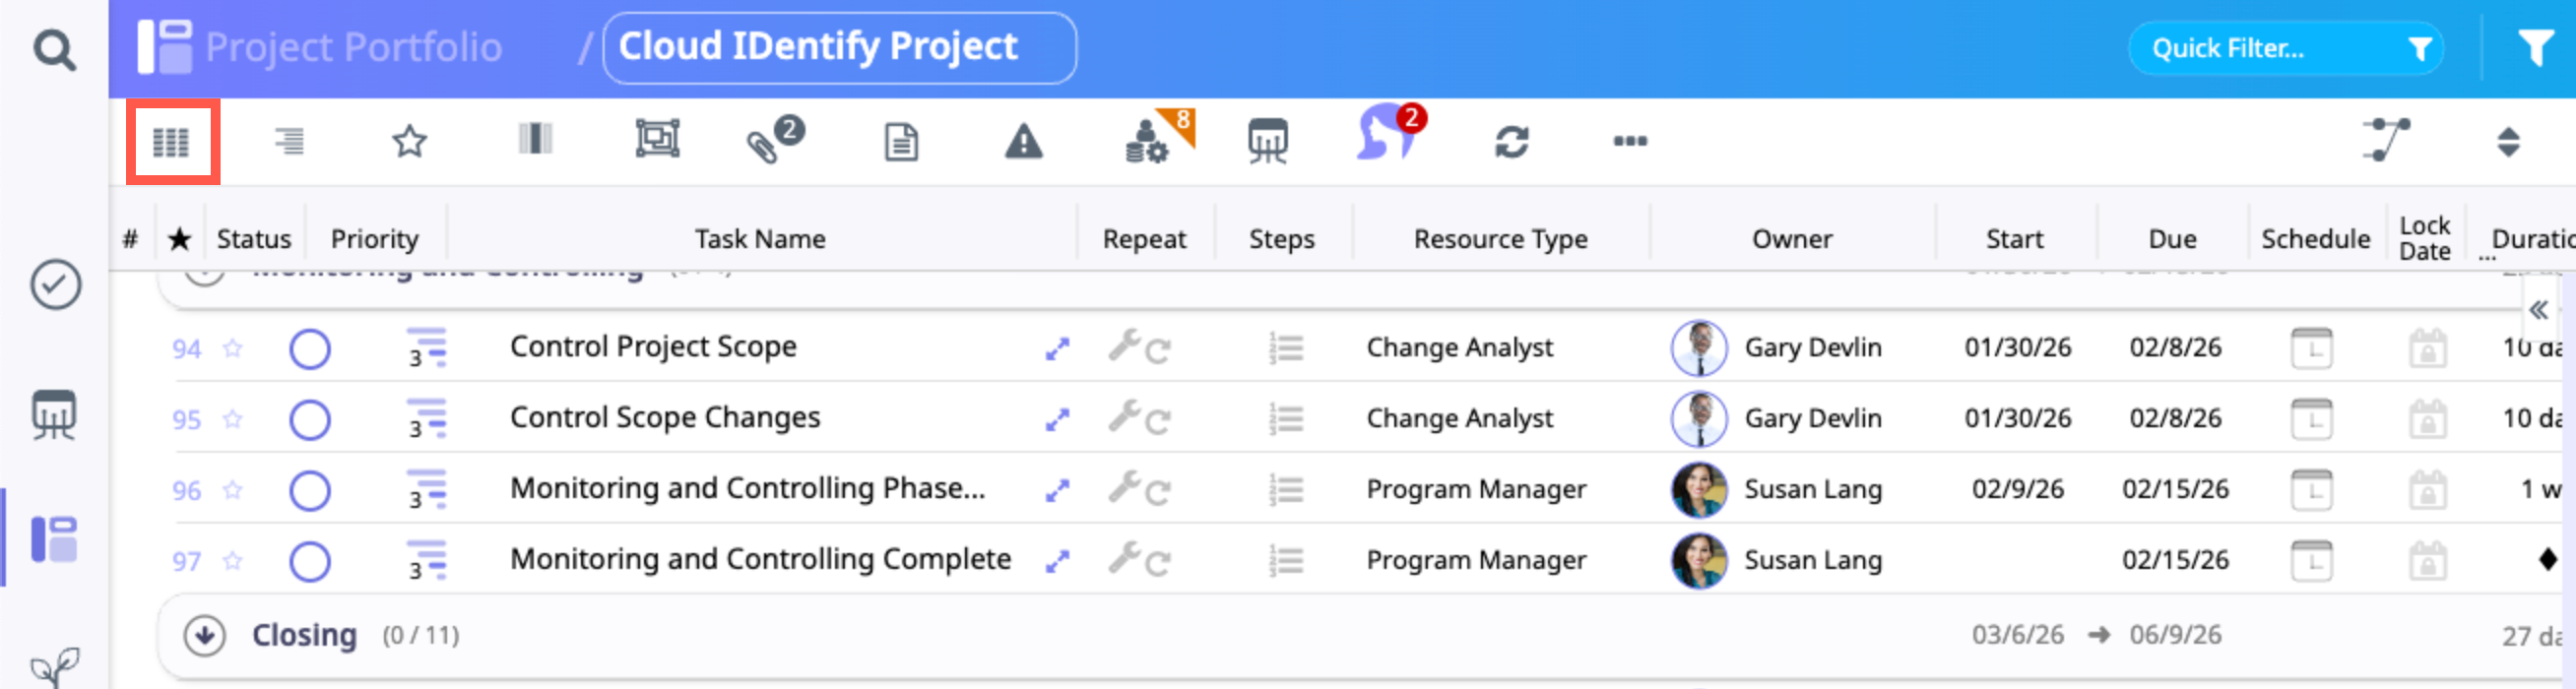Open the chat bubbles icon with badge

[1387, 137]
